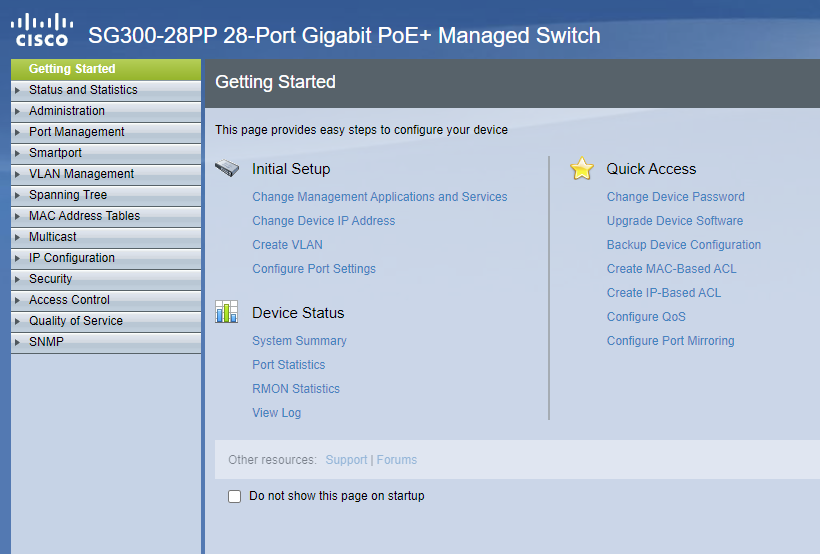Expand the Quality of Service arrow
This screenshot has height=554, width=820.
(x=17, y=321)
